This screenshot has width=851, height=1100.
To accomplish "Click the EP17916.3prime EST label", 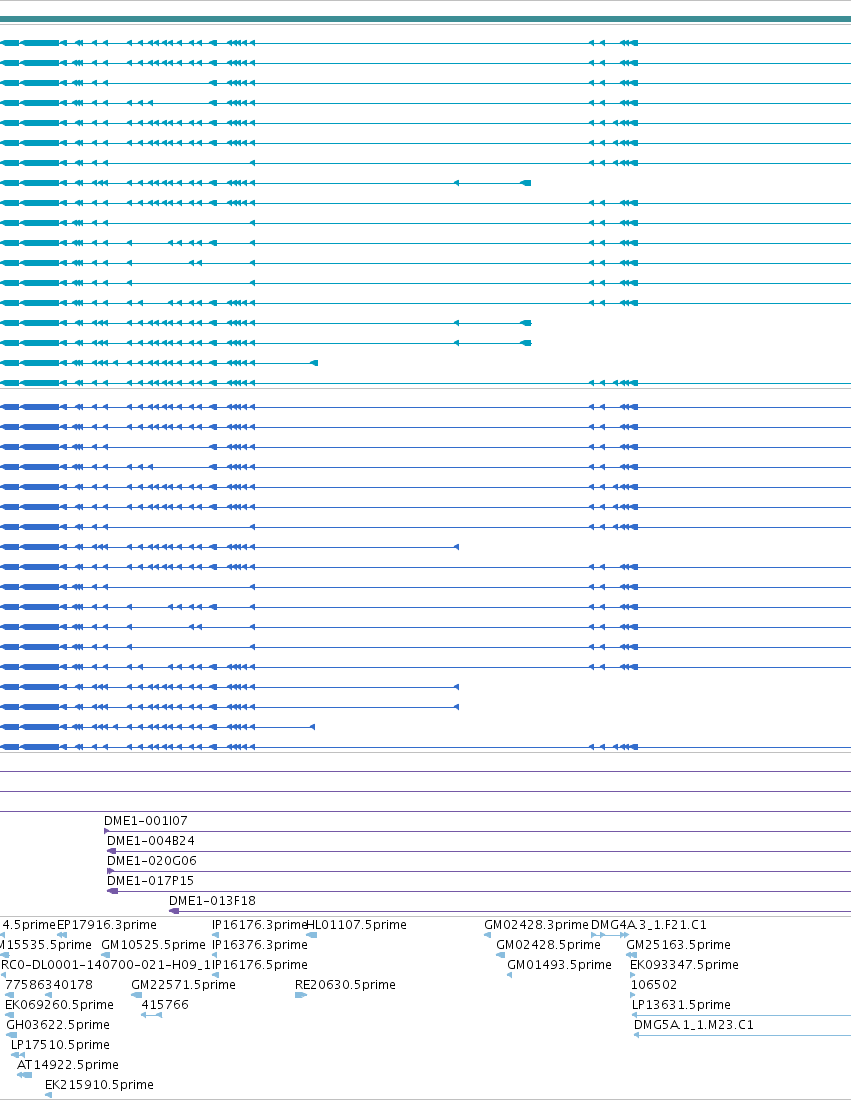I will (x=107, y=925).
